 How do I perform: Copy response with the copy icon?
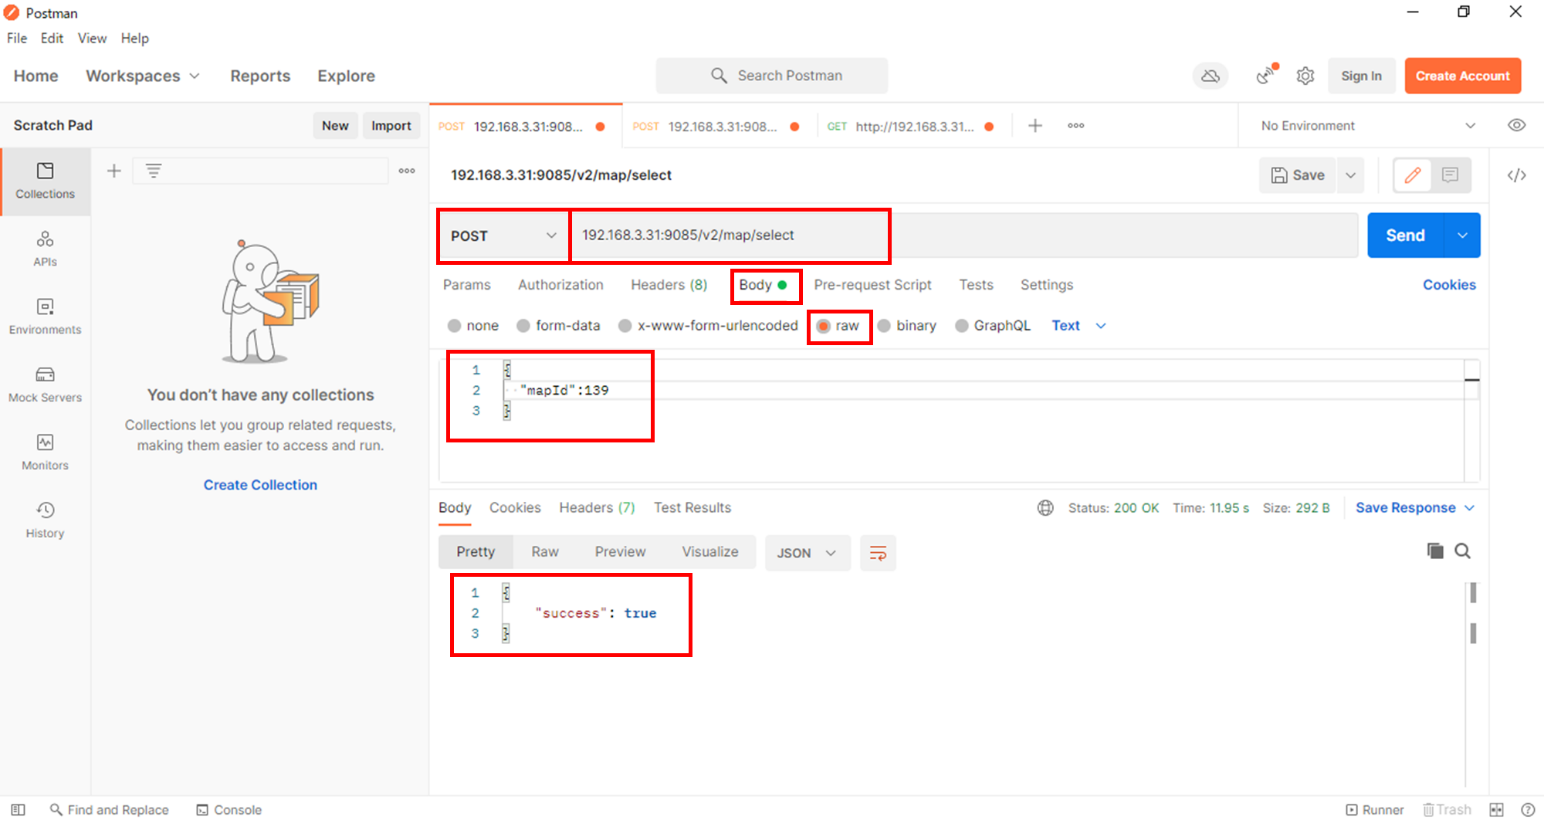[1435, 551]
